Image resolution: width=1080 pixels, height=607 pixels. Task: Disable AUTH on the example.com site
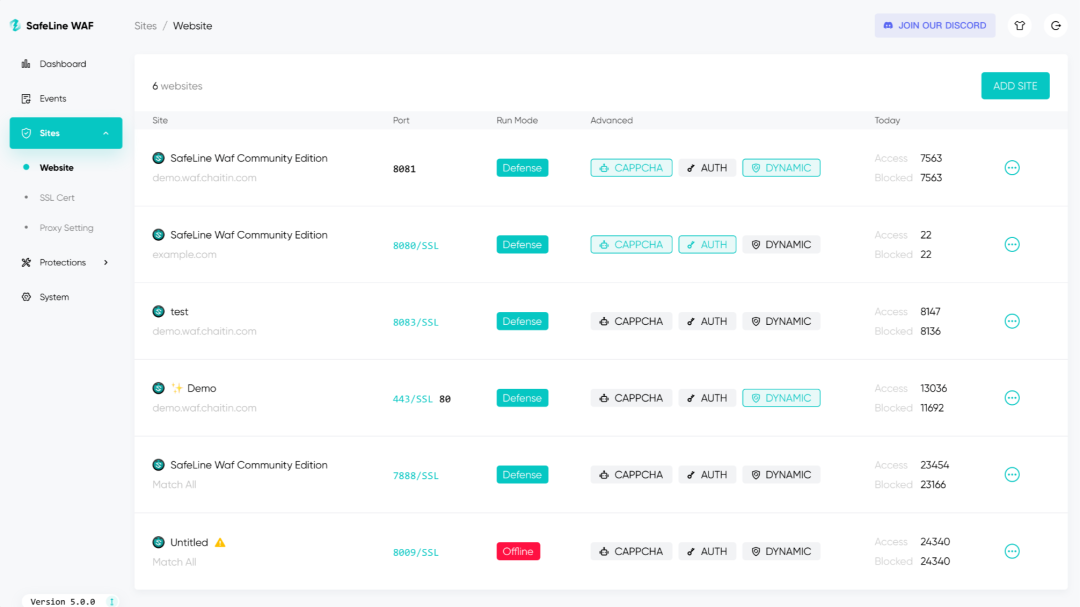point(707,245)
